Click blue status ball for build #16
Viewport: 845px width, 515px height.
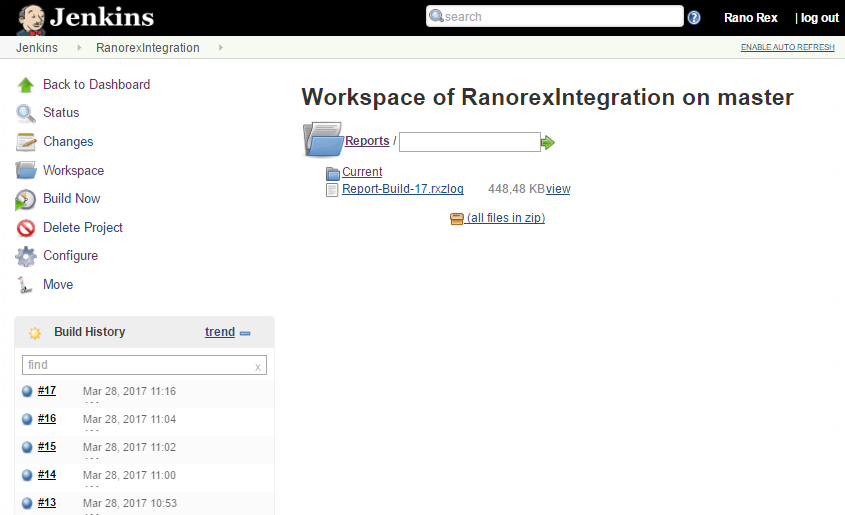[x=27, y=419]
